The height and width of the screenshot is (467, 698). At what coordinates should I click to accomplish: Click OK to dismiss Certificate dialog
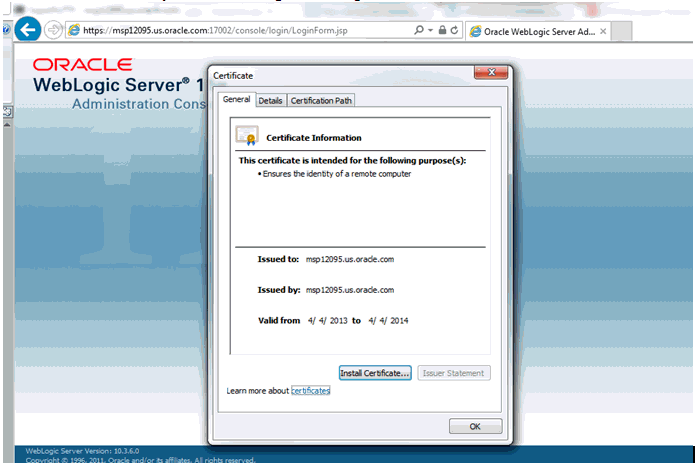tap(475, 426)
